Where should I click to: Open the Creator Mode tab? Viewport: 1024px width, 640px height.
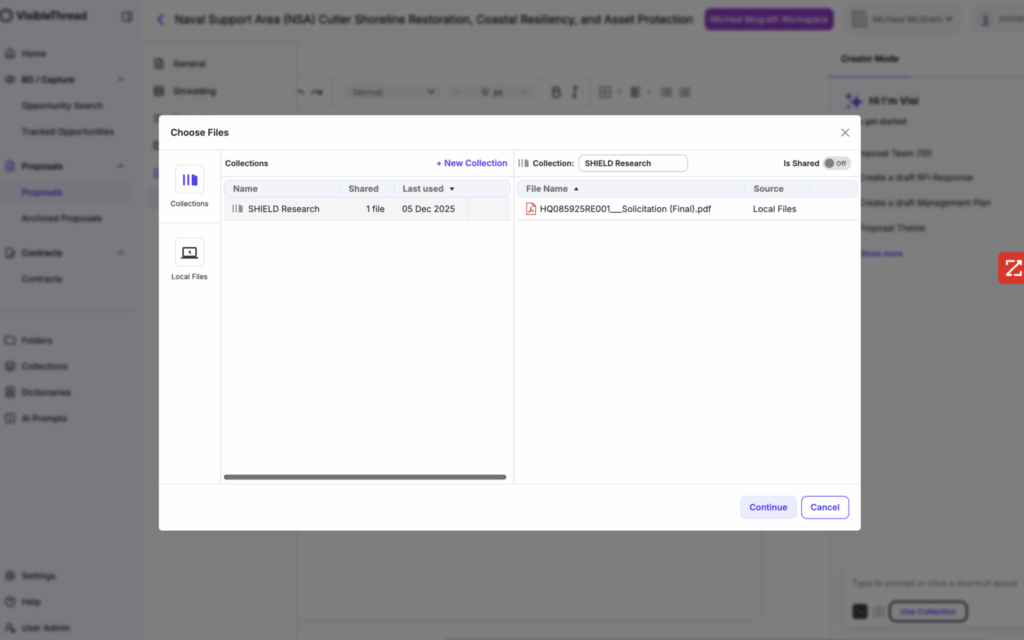(x=869, y=59)
